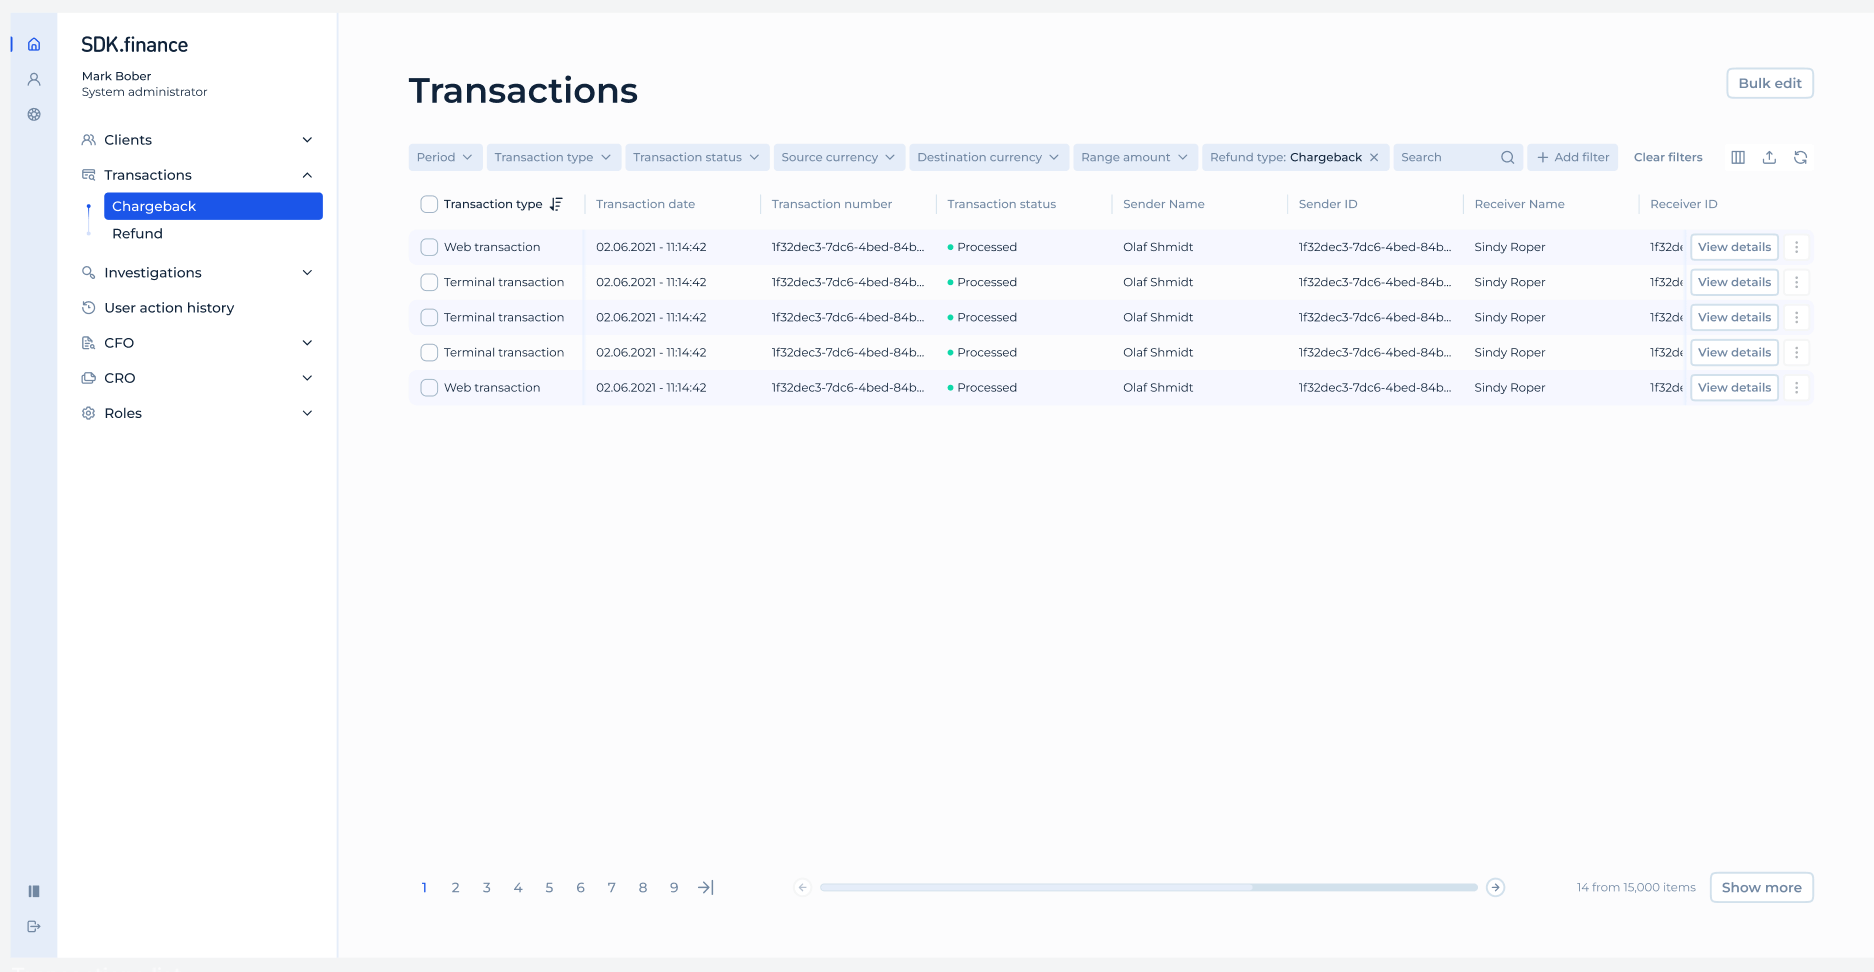Check the second Terminal transaction row checkbox

point(429,317)
